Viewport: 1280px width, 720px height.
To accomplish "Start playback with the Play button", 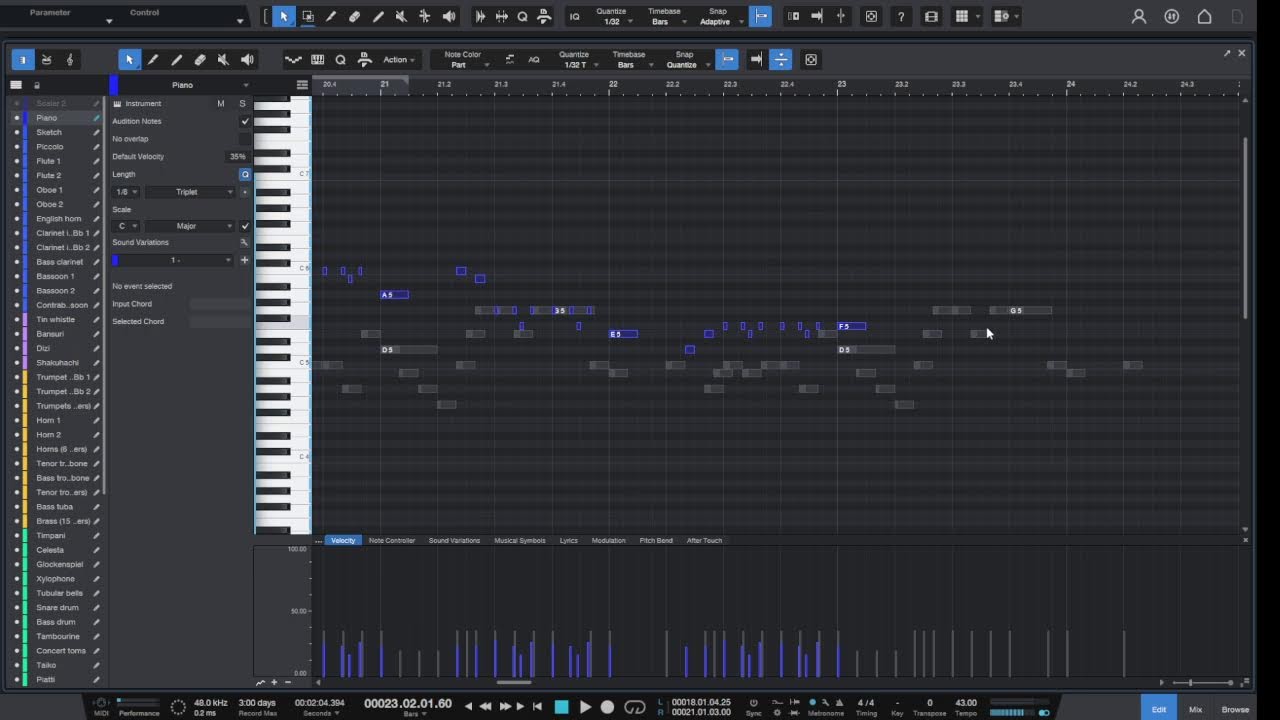I will 586,707.
